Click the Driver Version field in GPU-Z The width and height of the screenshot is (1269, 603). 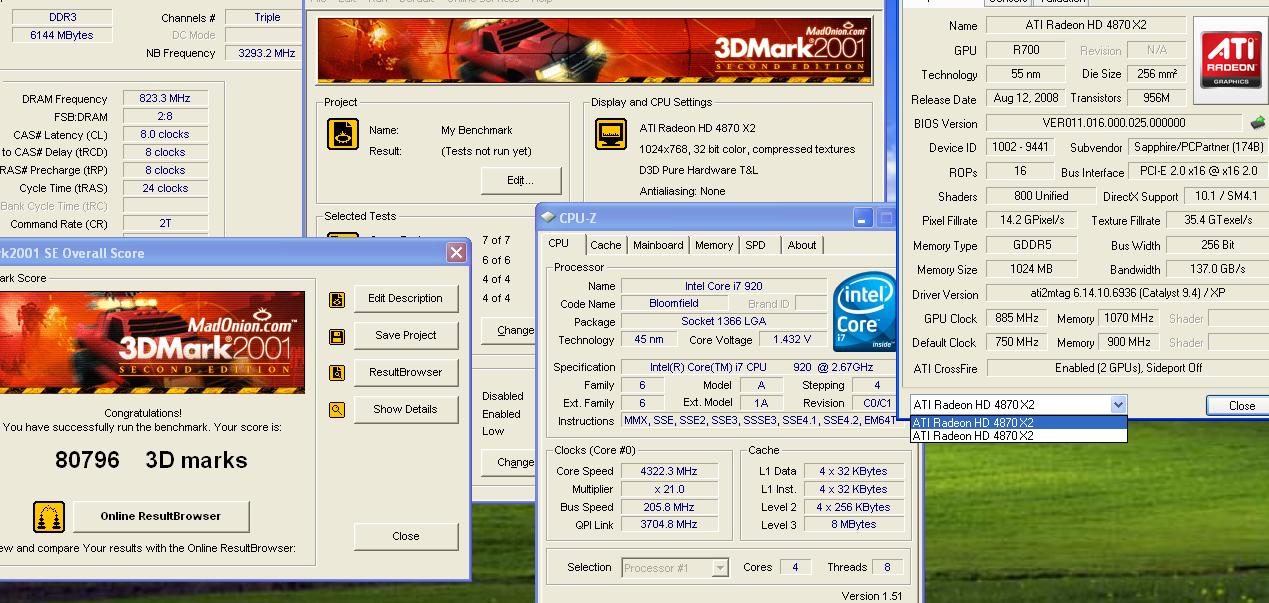[1126, 294]
